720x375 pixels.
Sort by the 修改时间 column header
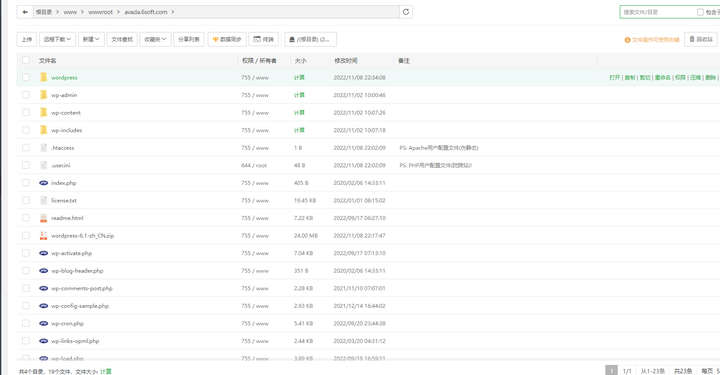[x=346, y=61]
